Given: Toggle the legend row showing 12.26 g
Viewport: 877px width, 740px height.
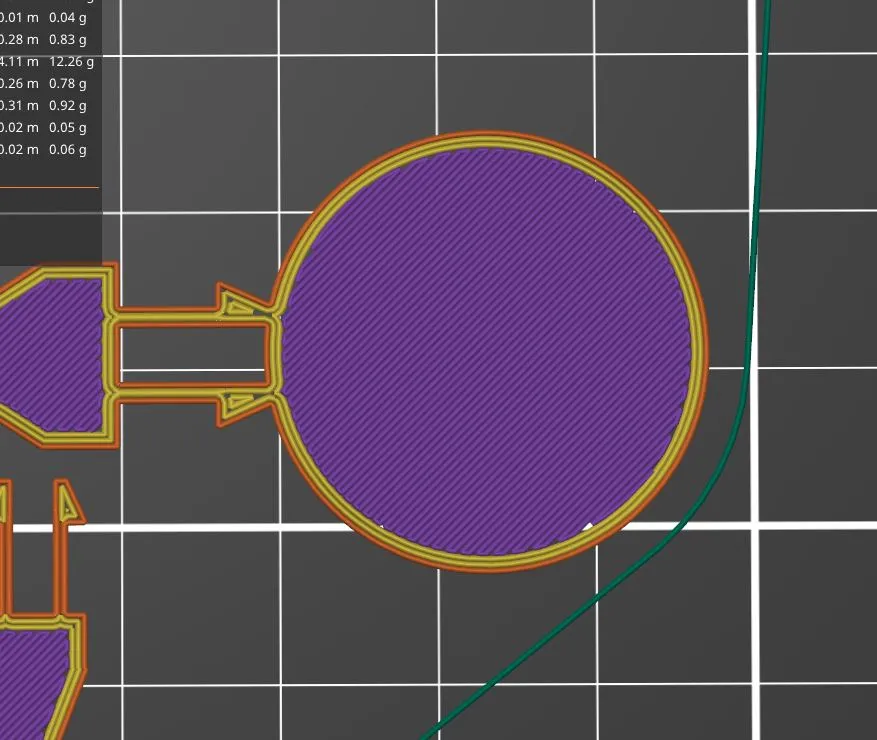Looking at the screenshot, I should [48, 61].
